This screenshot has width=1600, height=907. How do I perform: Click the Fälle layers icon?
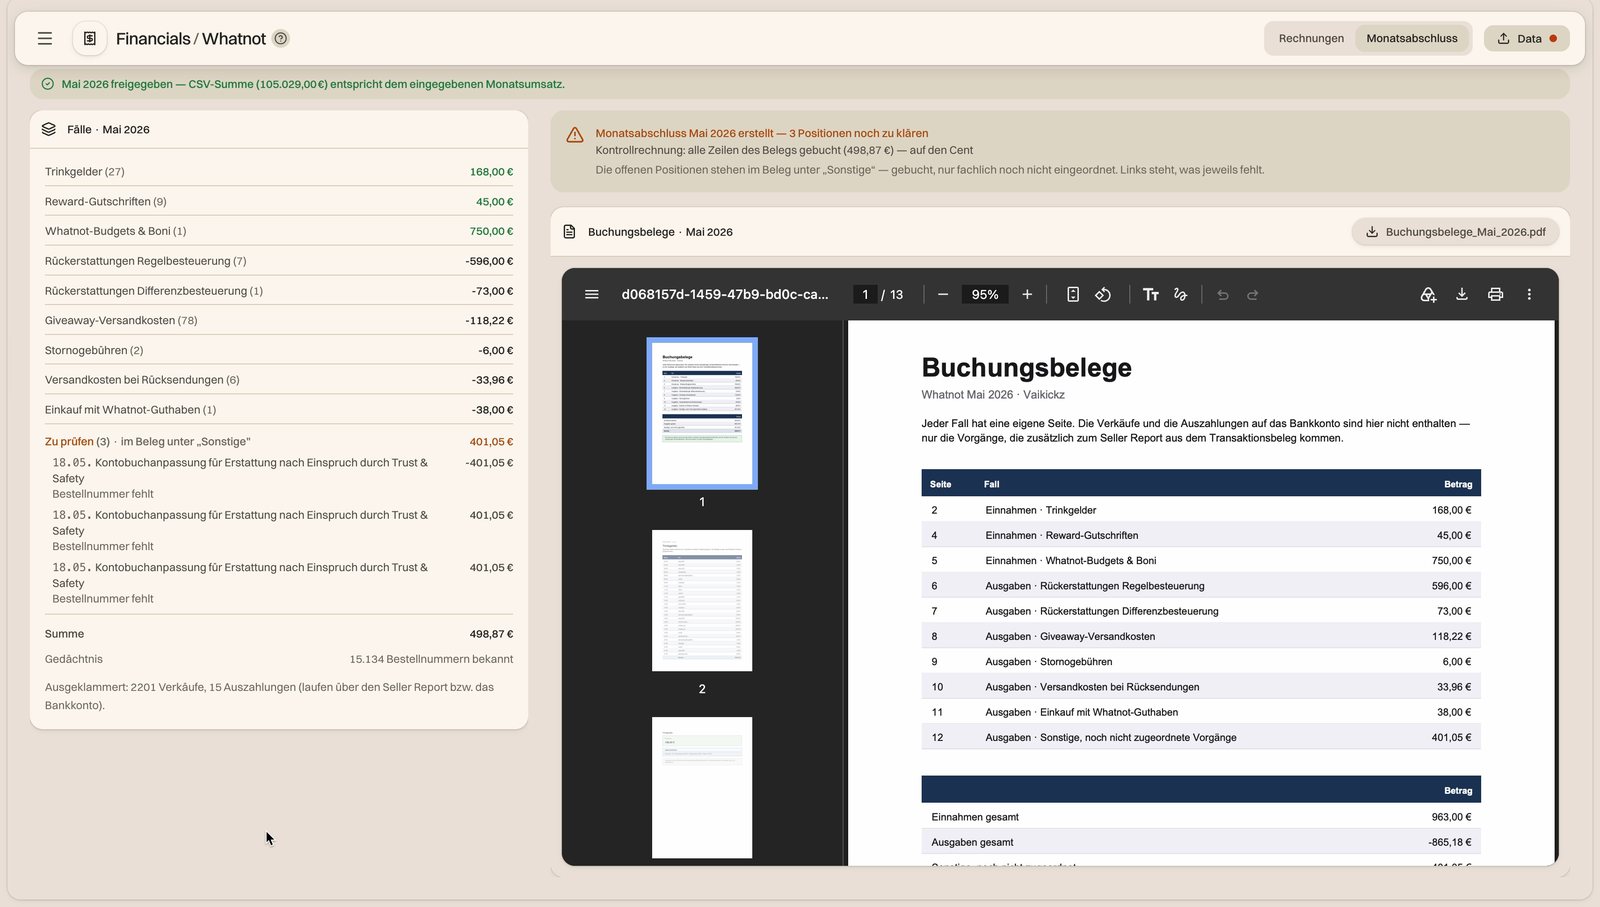pyautogui.click(x=49, y=129)
